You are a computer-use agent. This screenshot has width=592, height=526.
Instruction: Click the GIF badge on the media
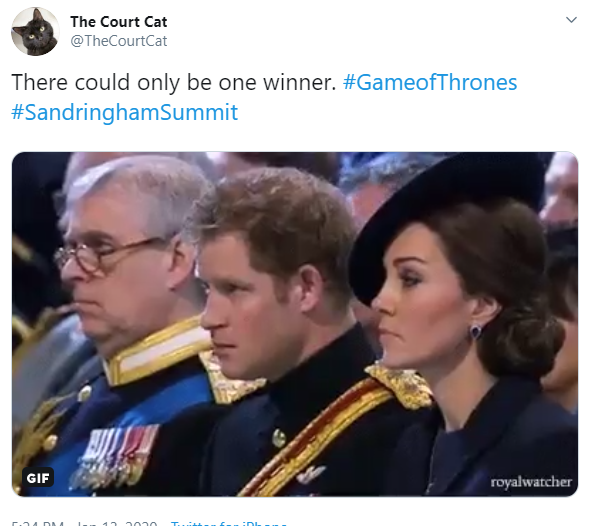38,478
